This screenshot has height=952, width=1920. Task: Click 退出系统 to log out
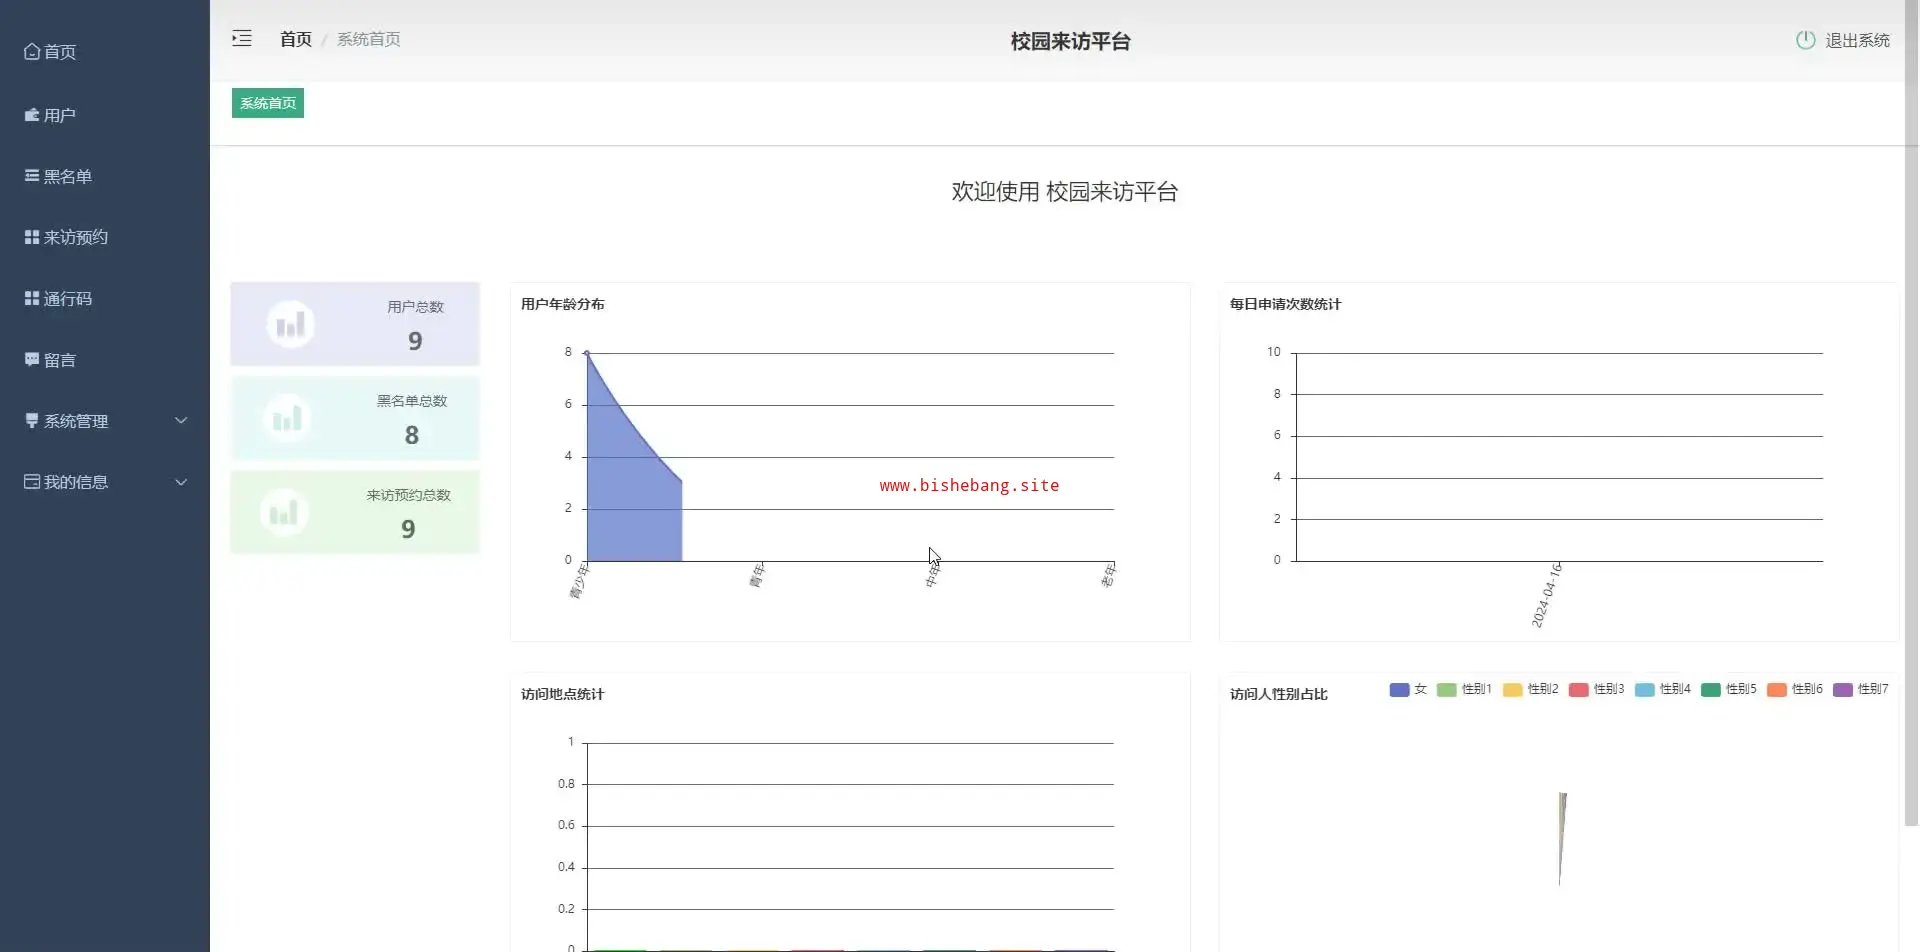(x=1857, y=40)
